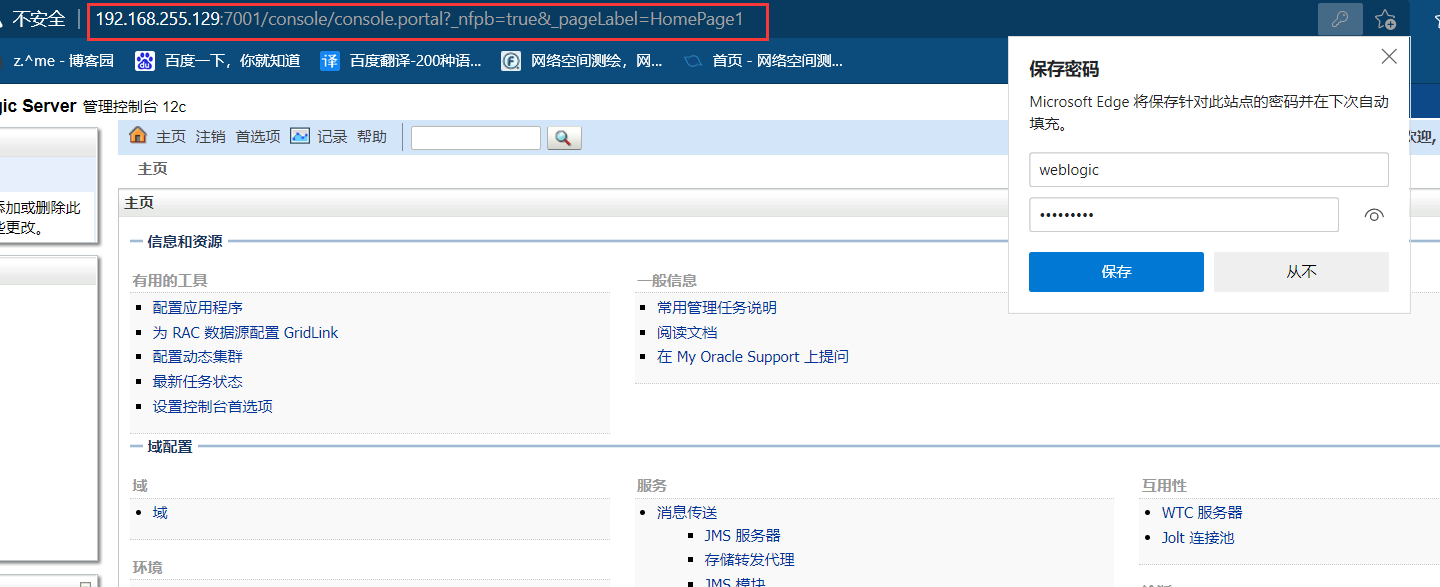Open 百度翻译 bookmark

click(x=401, y=61)
